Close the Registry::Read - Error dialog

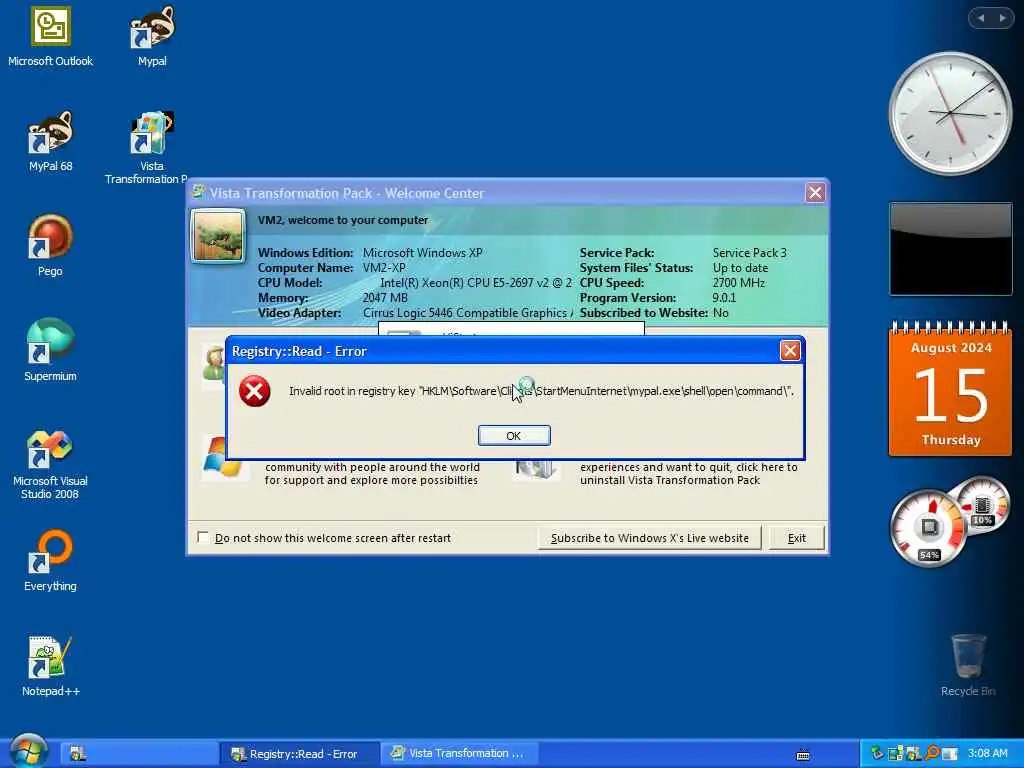(x=790, y=351)
